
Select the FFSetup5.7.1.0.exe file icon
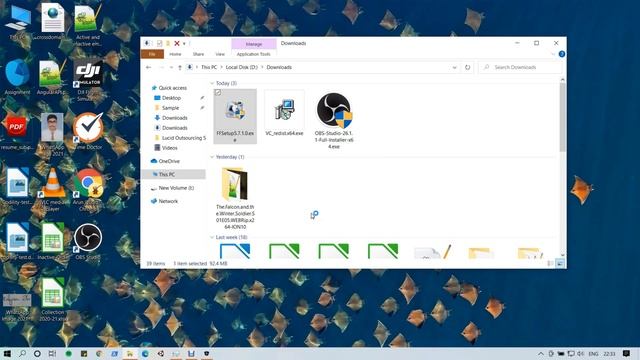coord(235,109)
